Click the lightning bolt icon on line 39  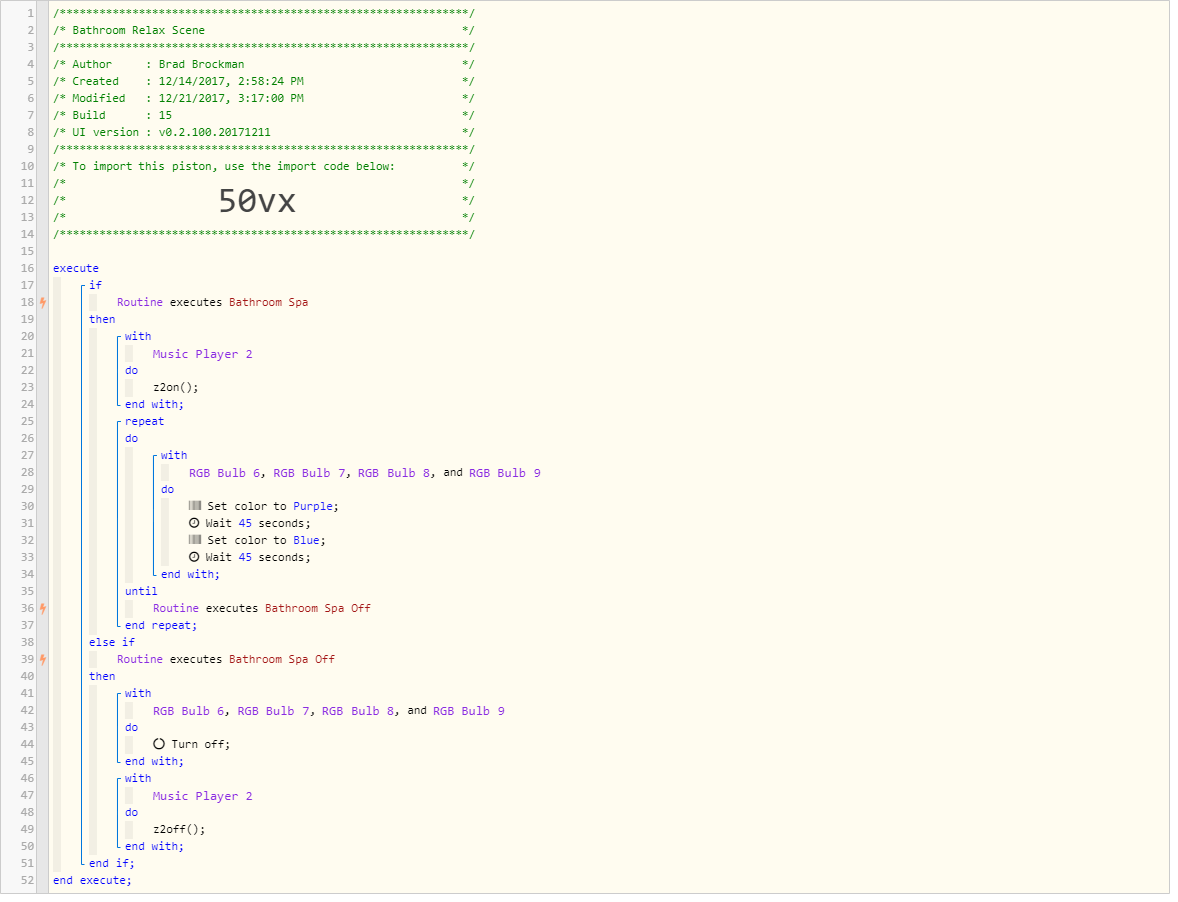tap(43, 659)
